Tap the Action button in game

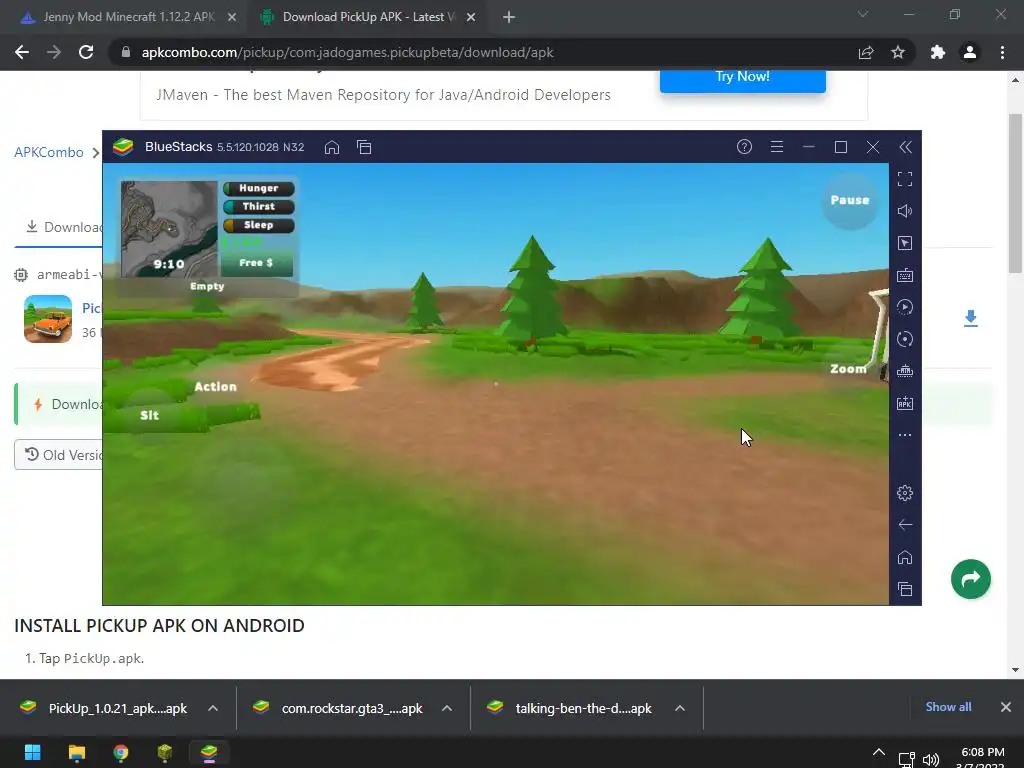[x=216, y=387]
